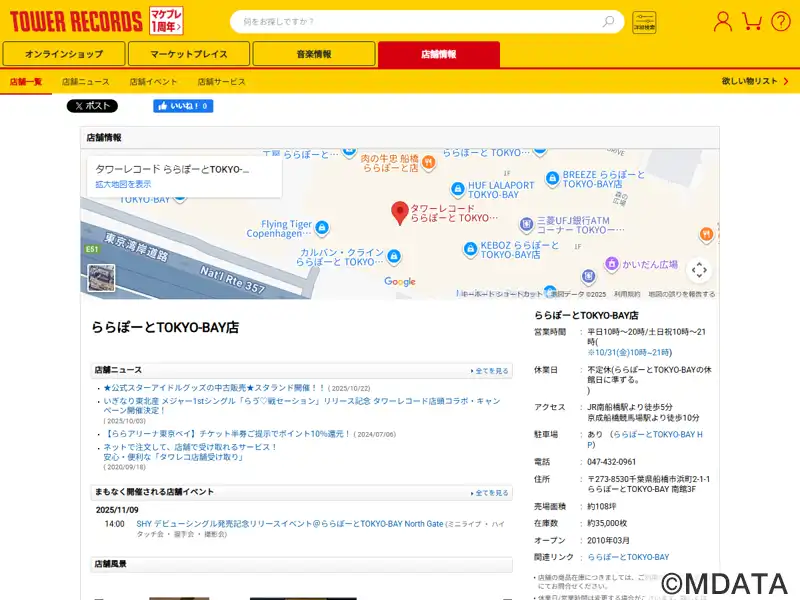Click the magnifier search icon
The height and width of the screenshot is (600, 800).
point(608,21)
